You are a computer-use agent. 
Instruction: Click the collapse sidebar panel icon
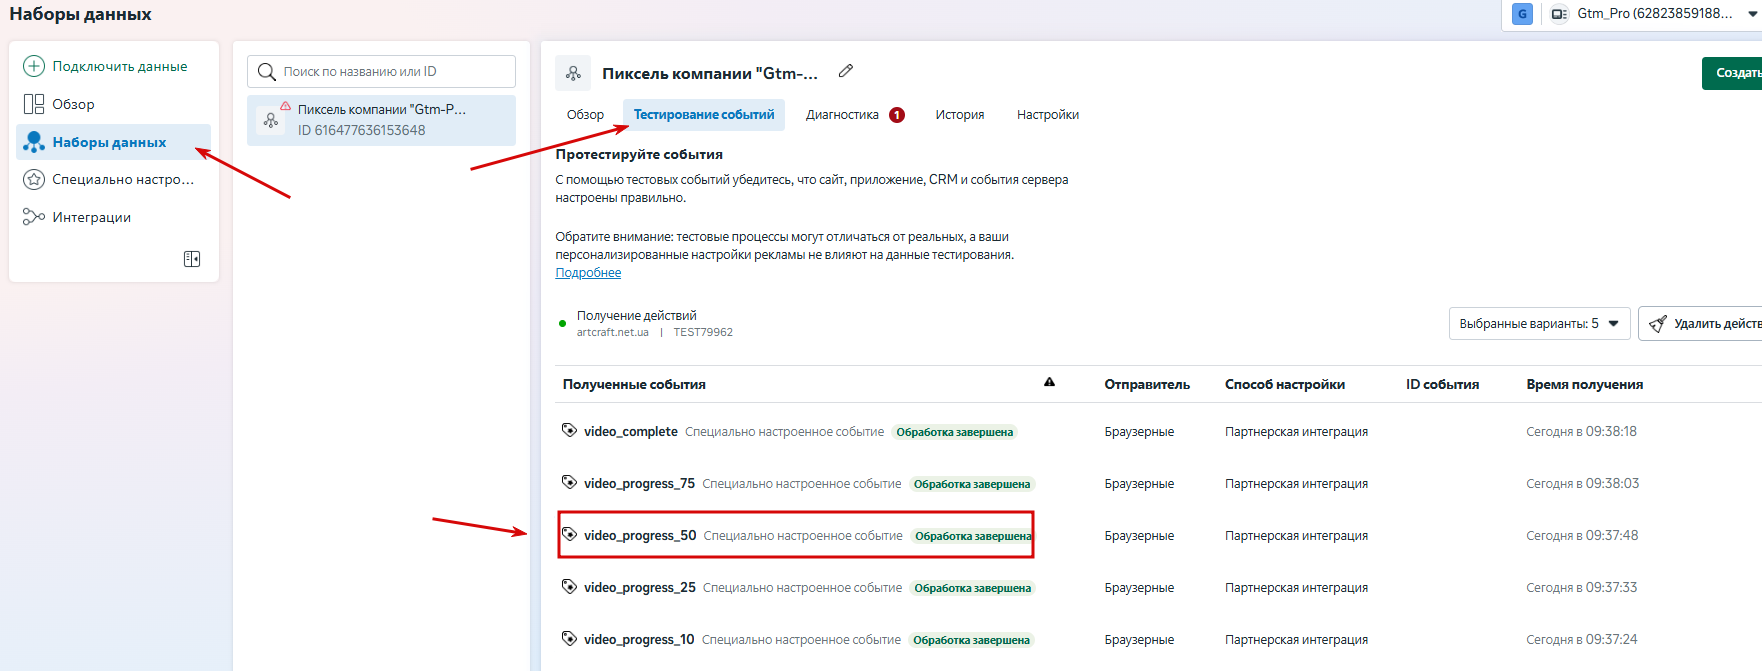[192, 259]
